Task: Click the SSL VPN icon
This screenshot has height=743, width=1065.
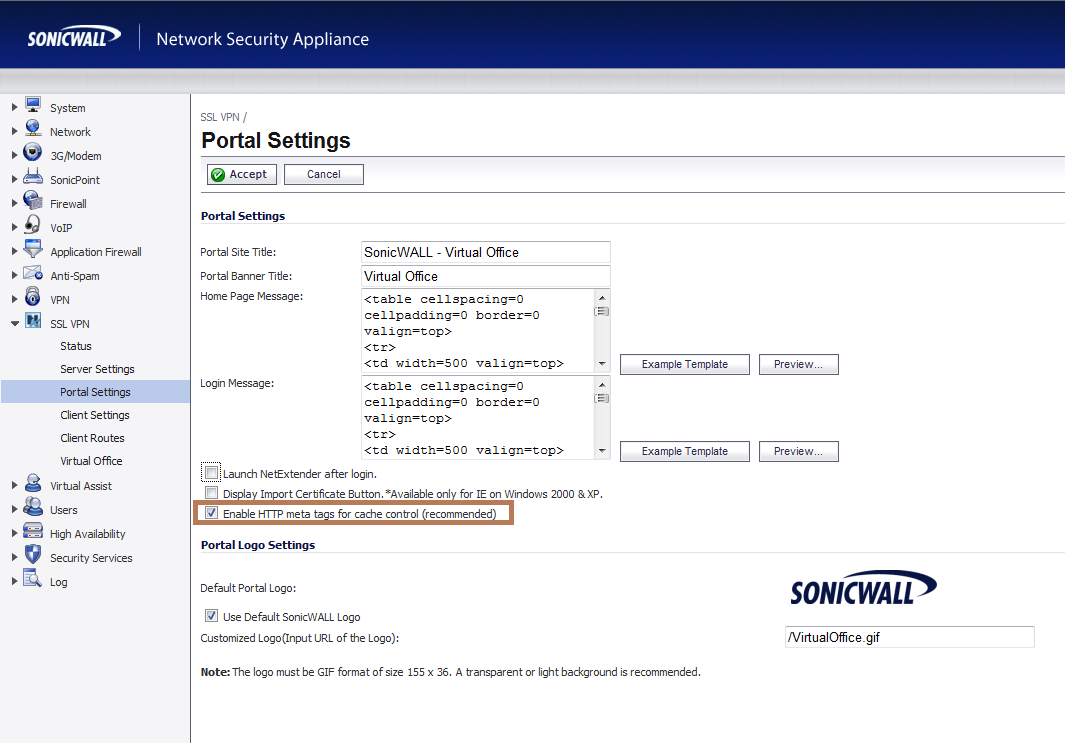Action: pyautogui.click(x=33, y=321)
